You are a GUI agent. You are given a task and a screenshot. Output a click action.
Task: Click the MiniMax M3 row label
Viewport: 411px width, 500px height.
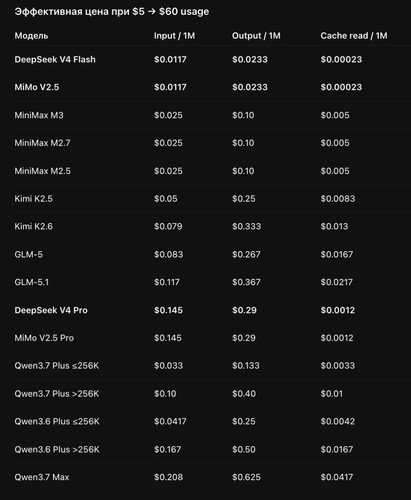tap(39, 115)
